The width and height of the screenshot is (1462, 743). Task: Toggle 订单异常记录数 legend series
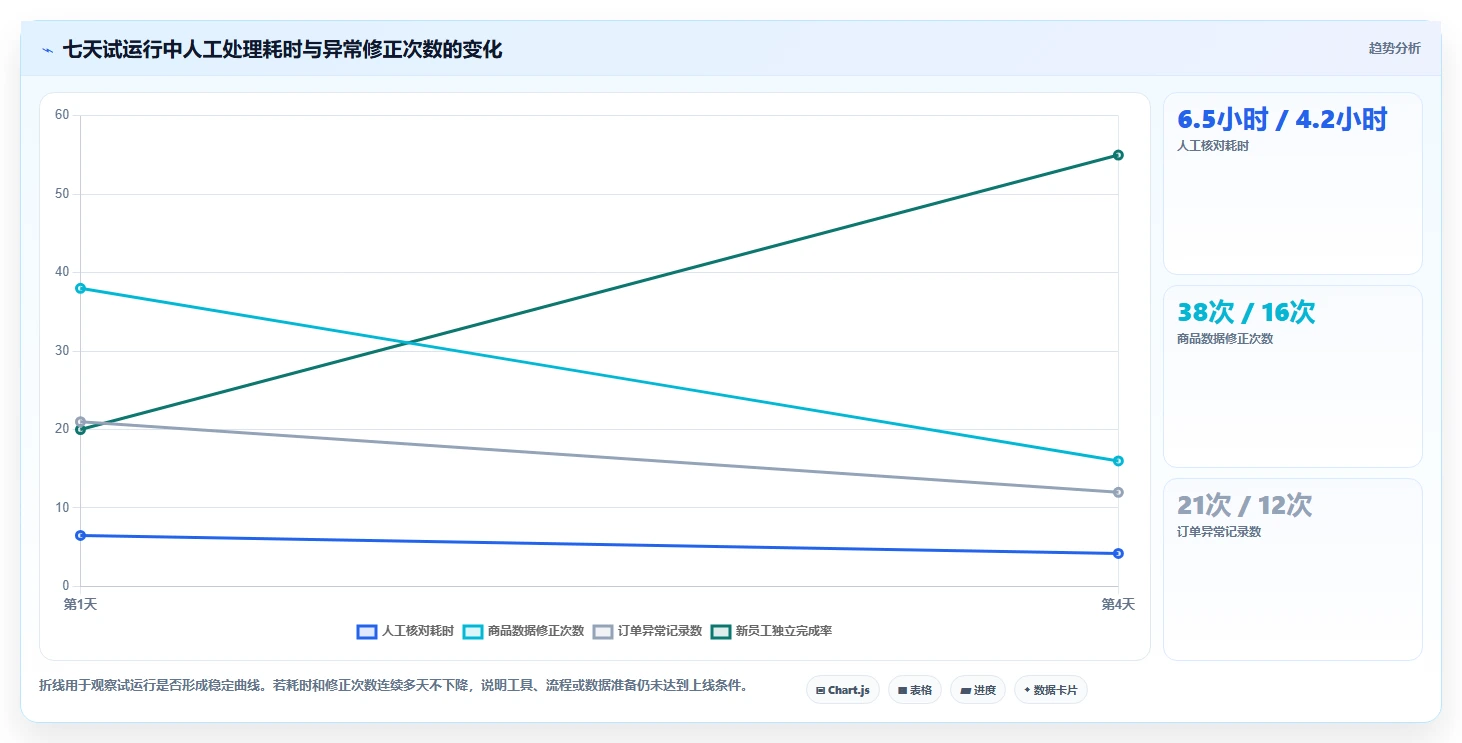(x=647, y=631)
